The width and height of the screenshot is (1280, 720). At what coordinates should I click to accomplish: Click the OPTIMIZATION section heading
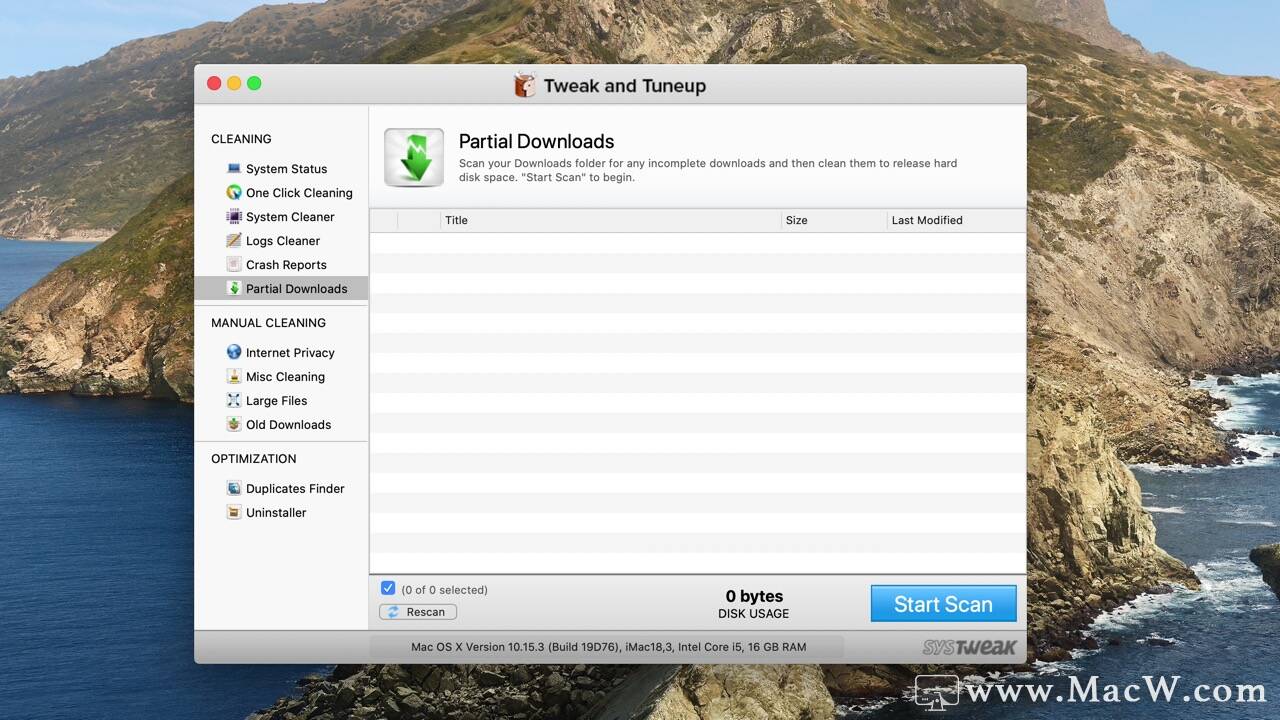coord(253,459)
